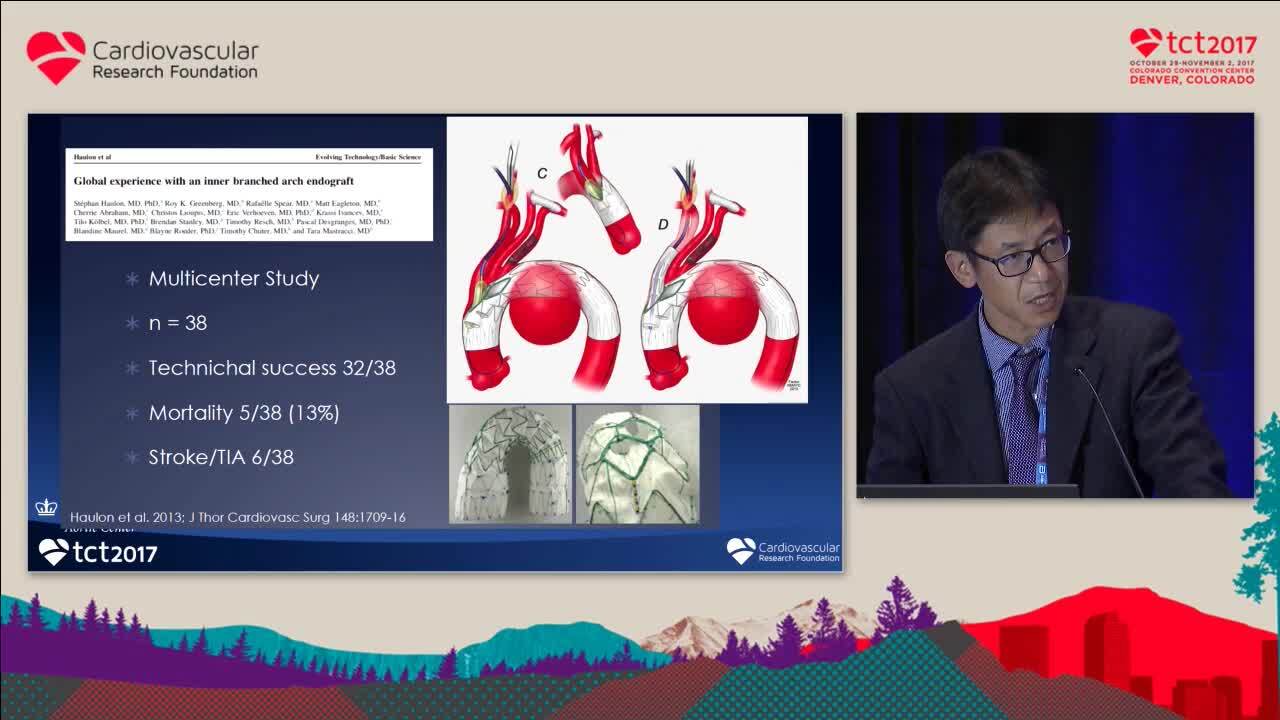1280x720 pixels.
Task: Click the crown emblem beside the citation
Action: pyautogui.click(x=46, y=507)
